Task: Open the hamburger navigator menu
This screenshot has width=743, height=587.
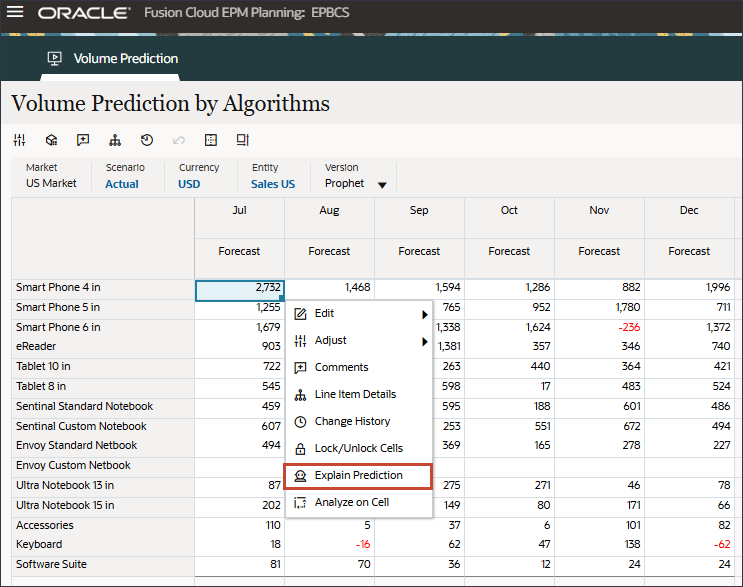Action: [15, 12]
